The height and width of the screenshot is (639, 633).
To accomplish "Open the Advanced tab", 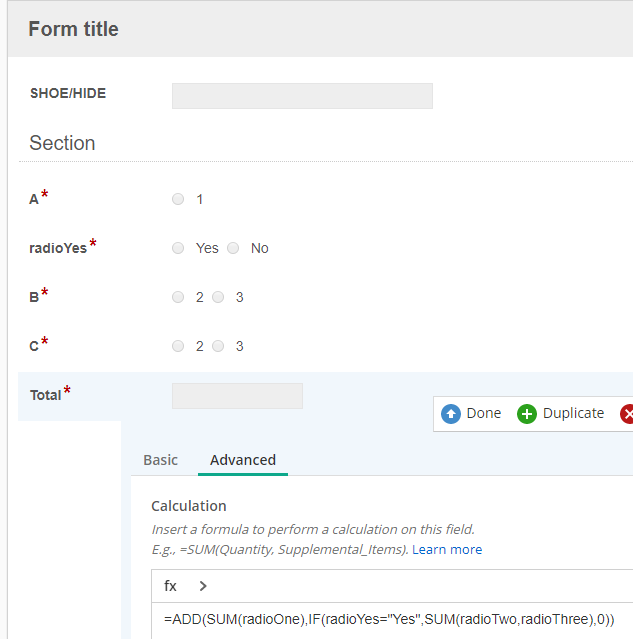I will (243, 460).
